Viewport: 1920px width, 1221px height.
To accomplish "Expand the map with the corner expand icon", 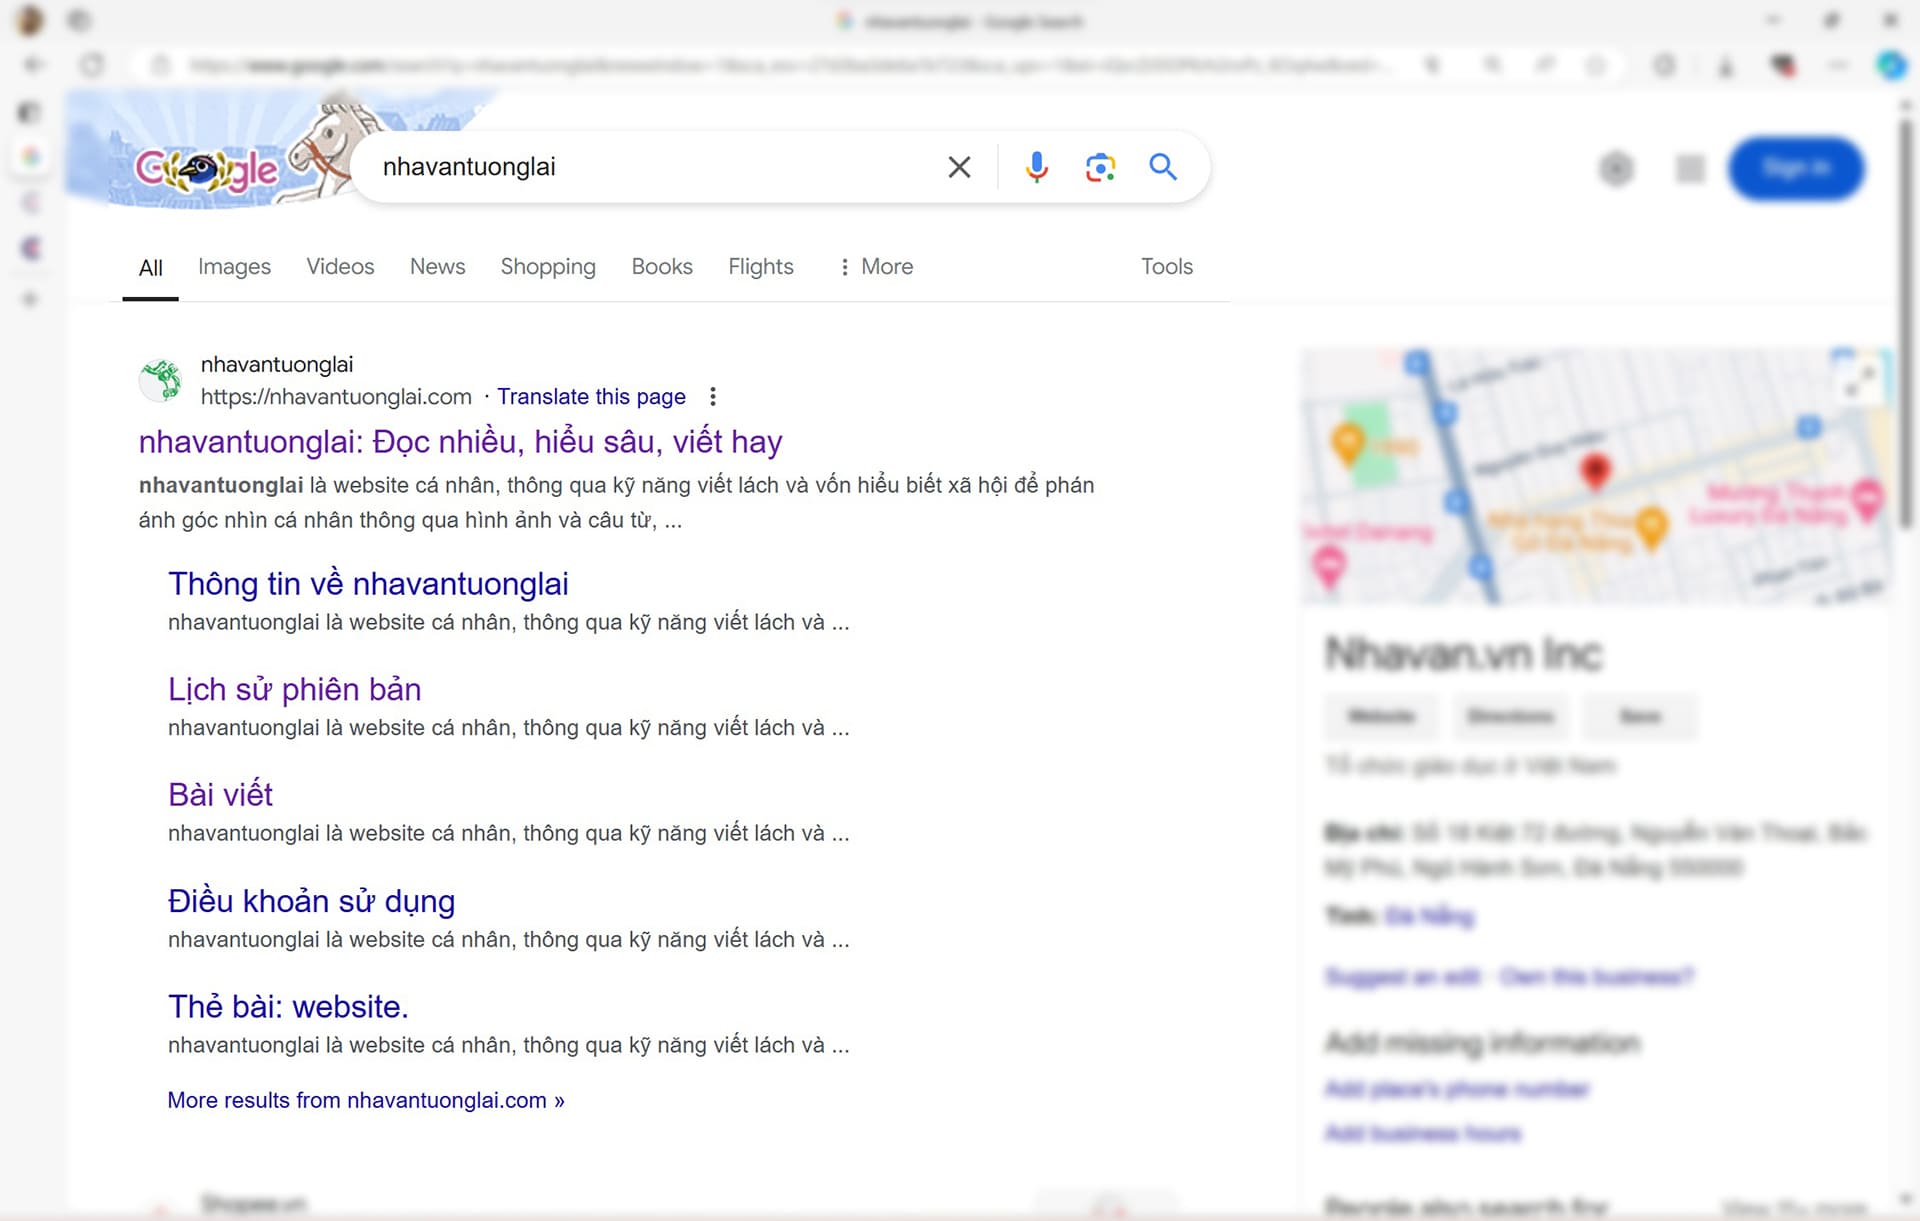I will [1860, 380].
